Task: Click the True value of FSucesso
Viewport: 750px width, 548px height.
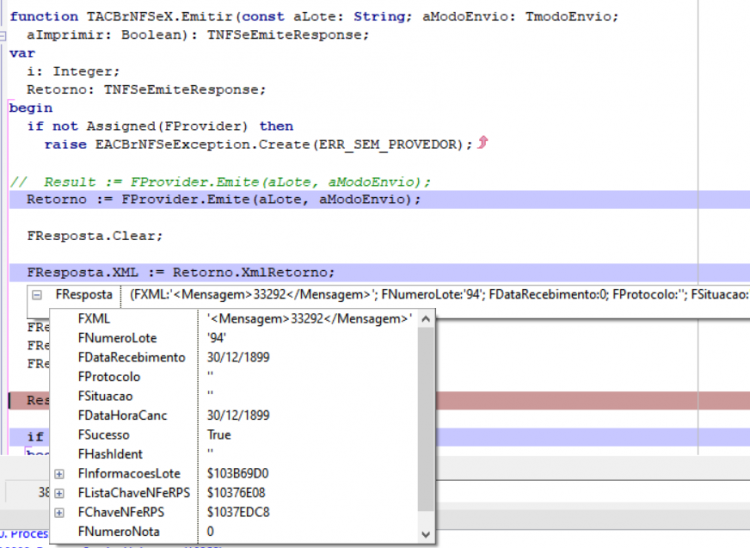Action: 219,435
